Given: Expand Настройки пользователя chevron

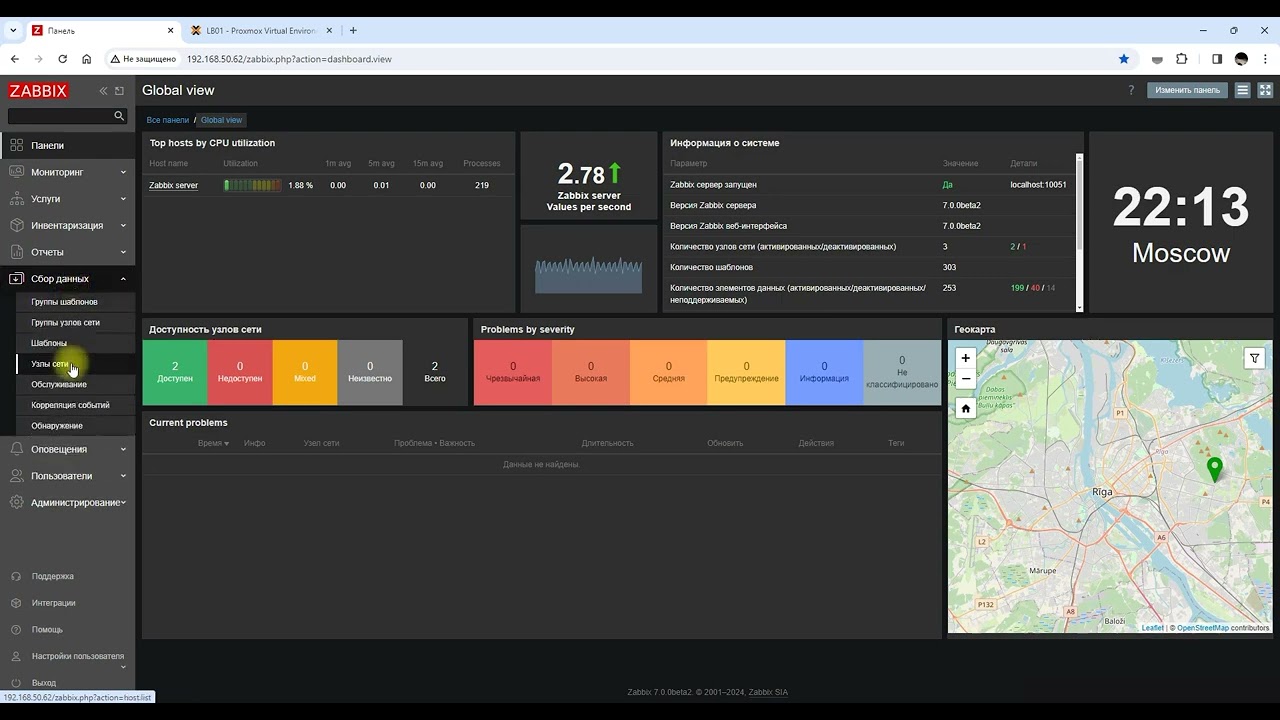Looking at the screenshot, I should pos(123,666).
